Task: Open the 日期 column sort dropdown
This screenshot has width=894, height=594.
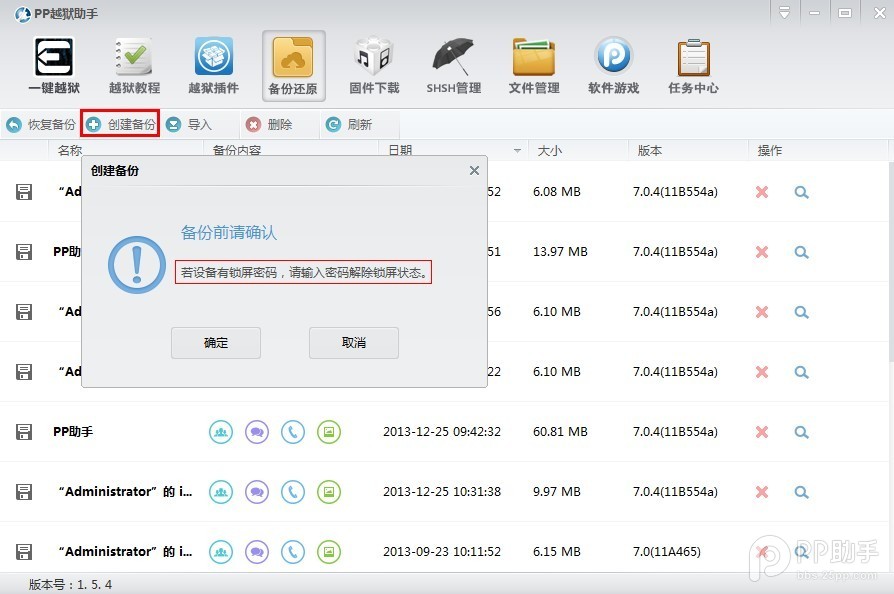Action: [x=517, y=150]
